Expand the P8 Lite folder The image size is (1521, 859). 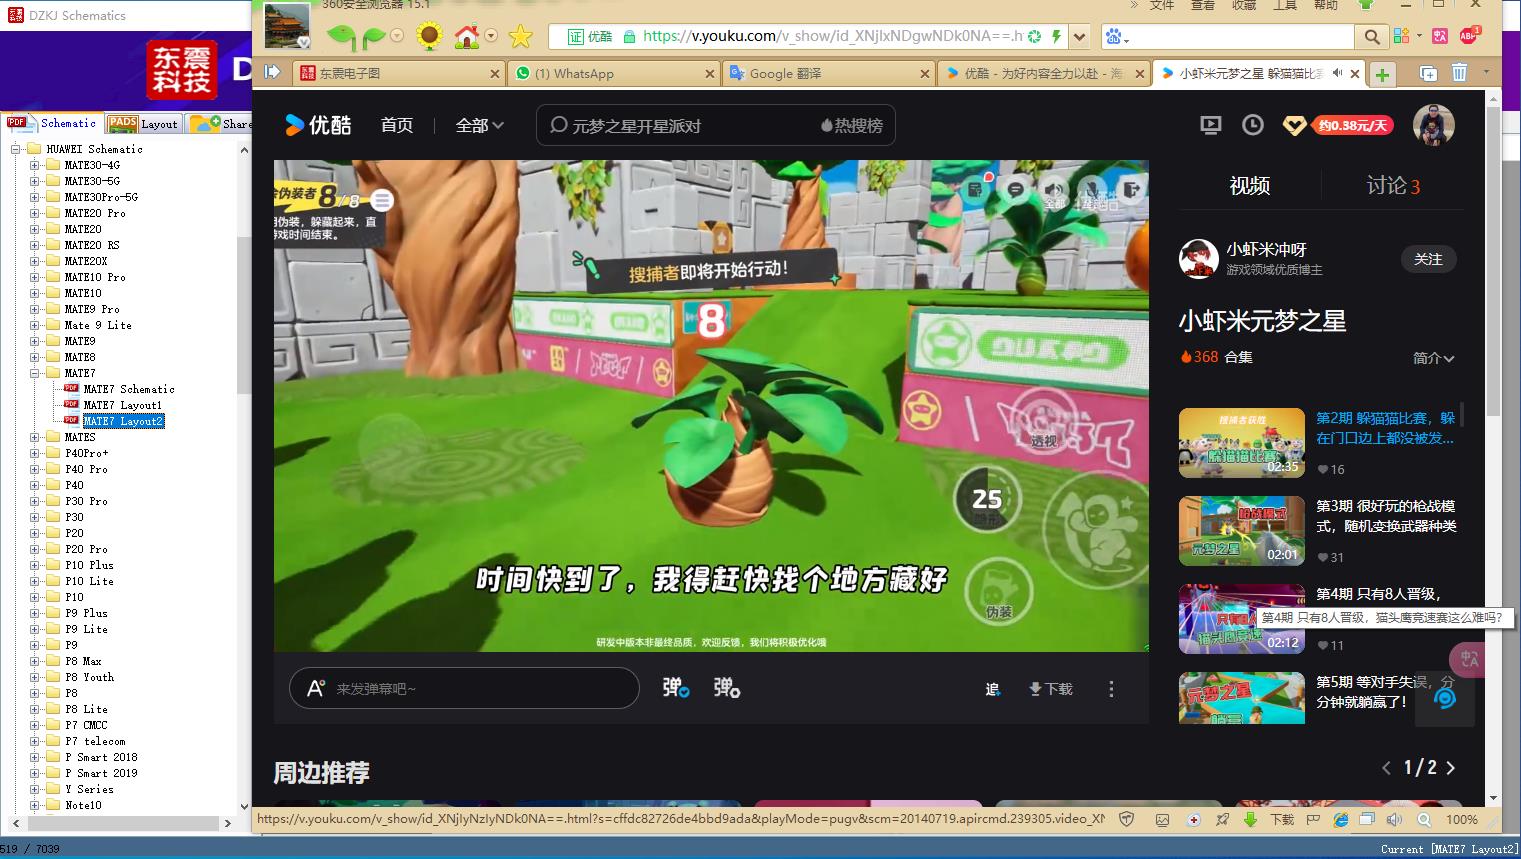[34, 709]
